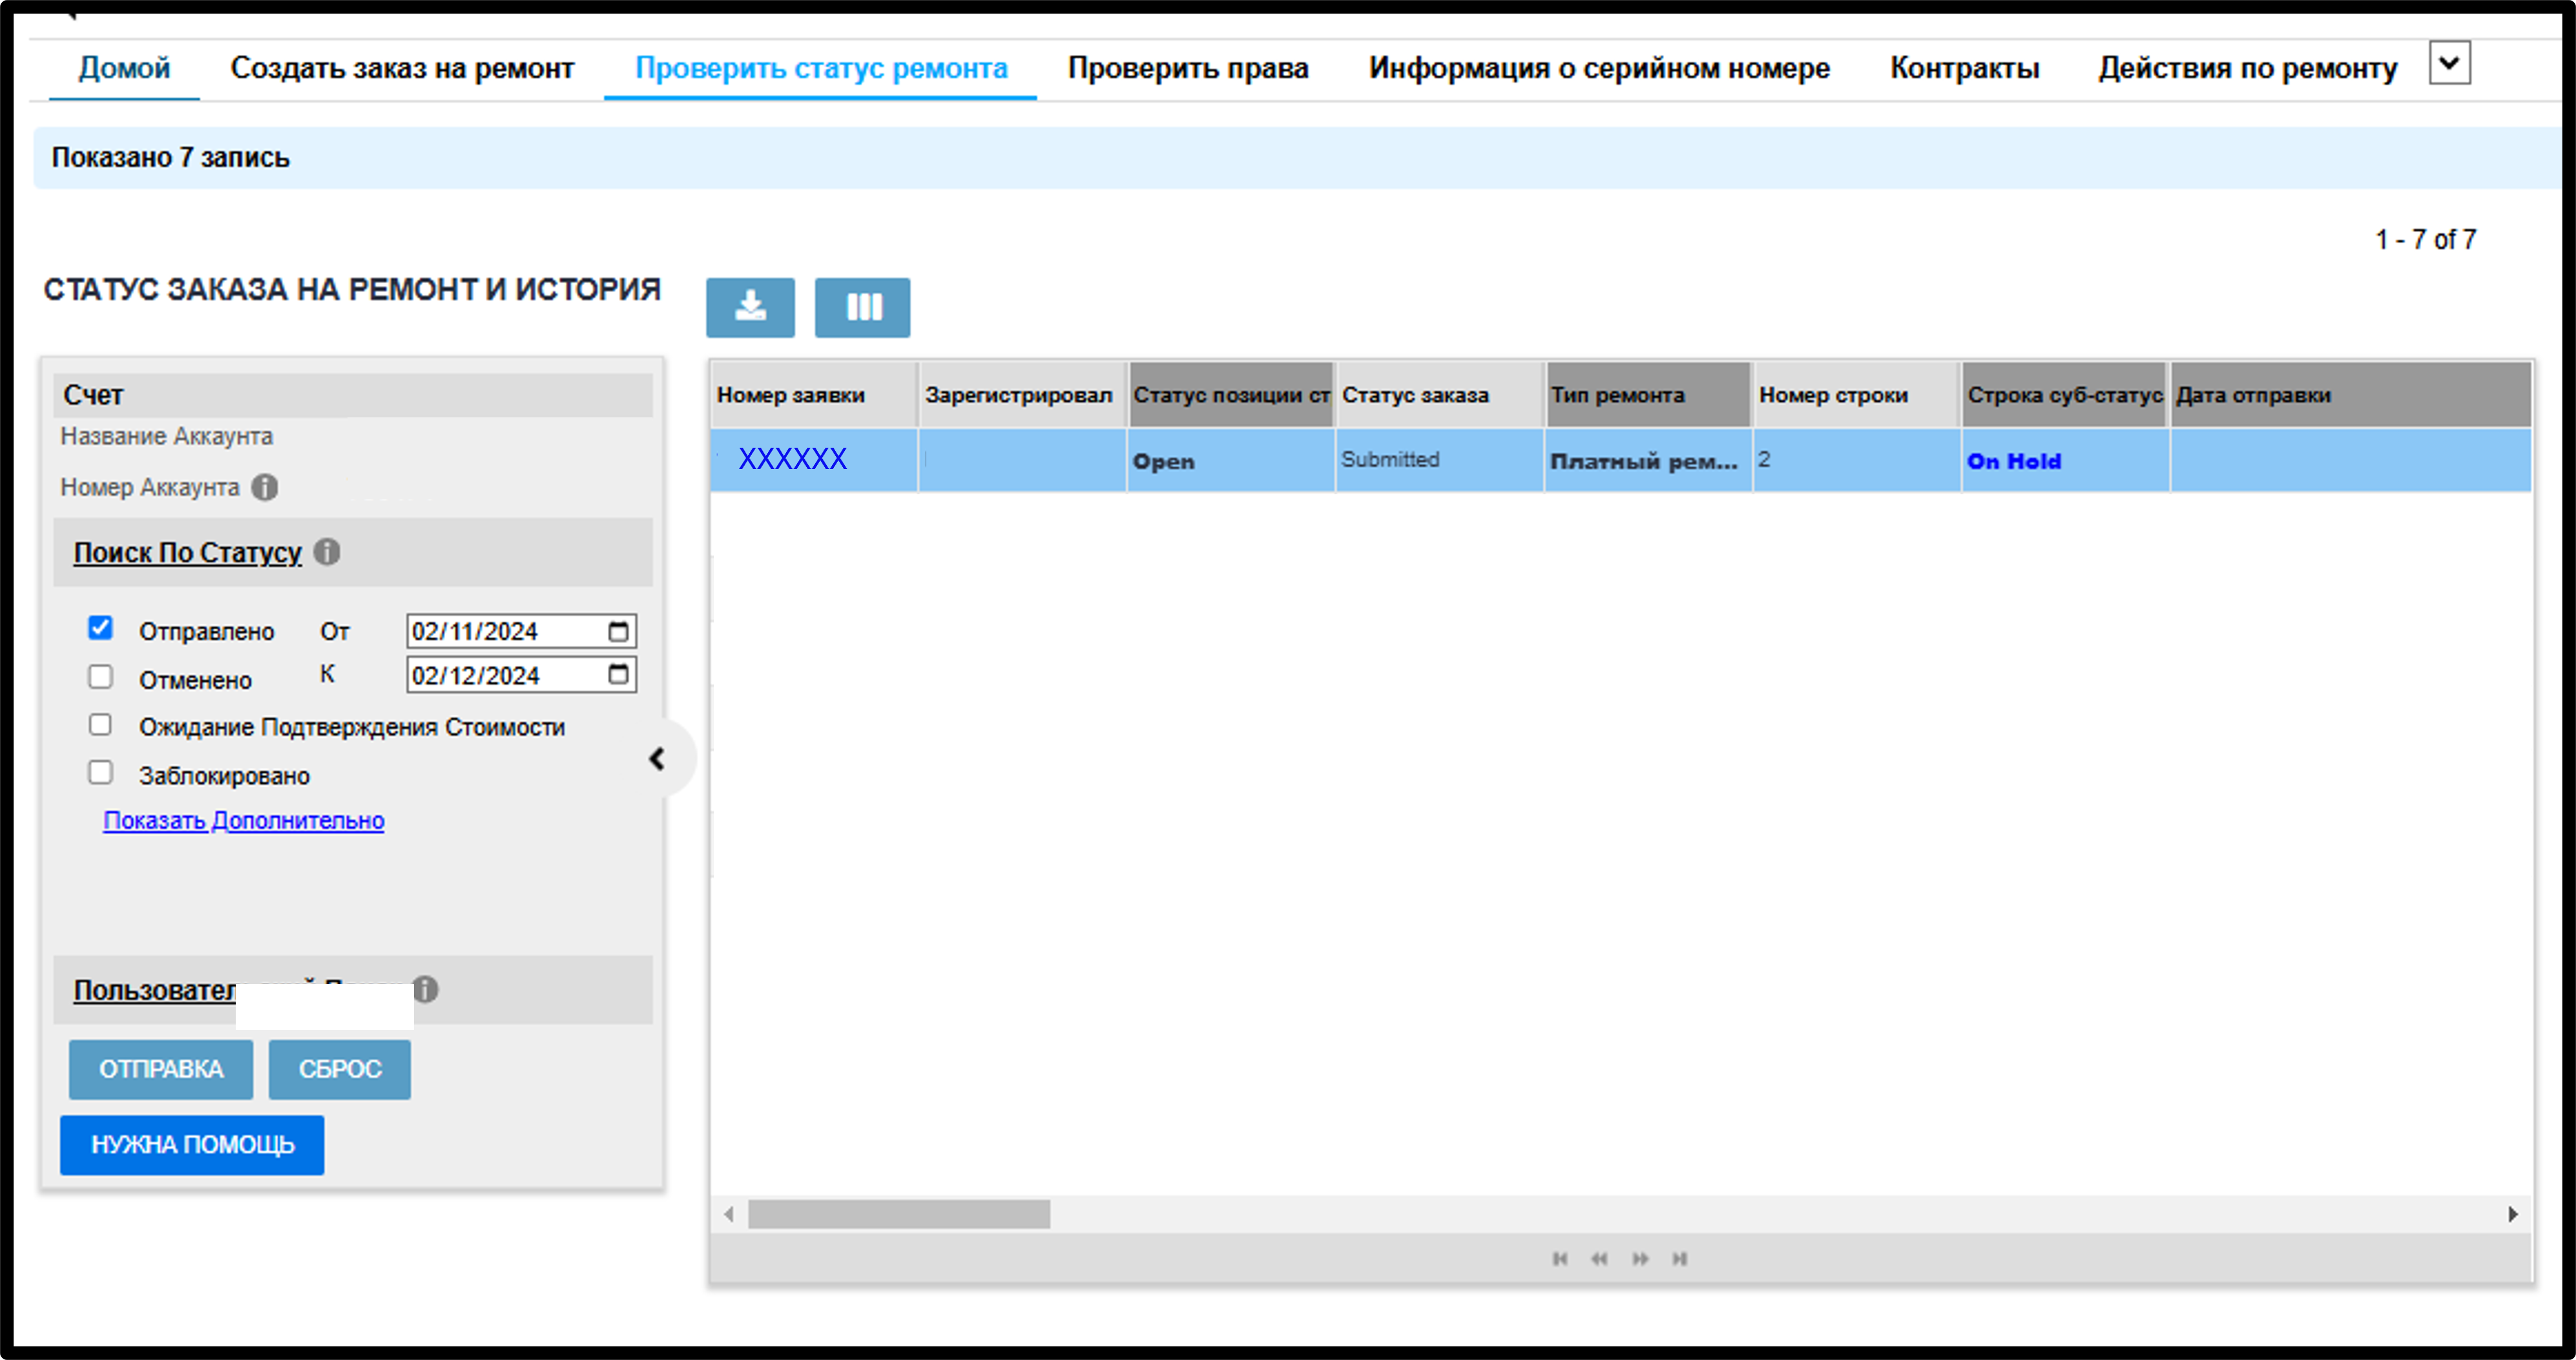Image resolution: width=2576 pixels, height=1360 pixels.
Task: Open the navigation overflow dropdown arrow
Action: point(2449,64)
